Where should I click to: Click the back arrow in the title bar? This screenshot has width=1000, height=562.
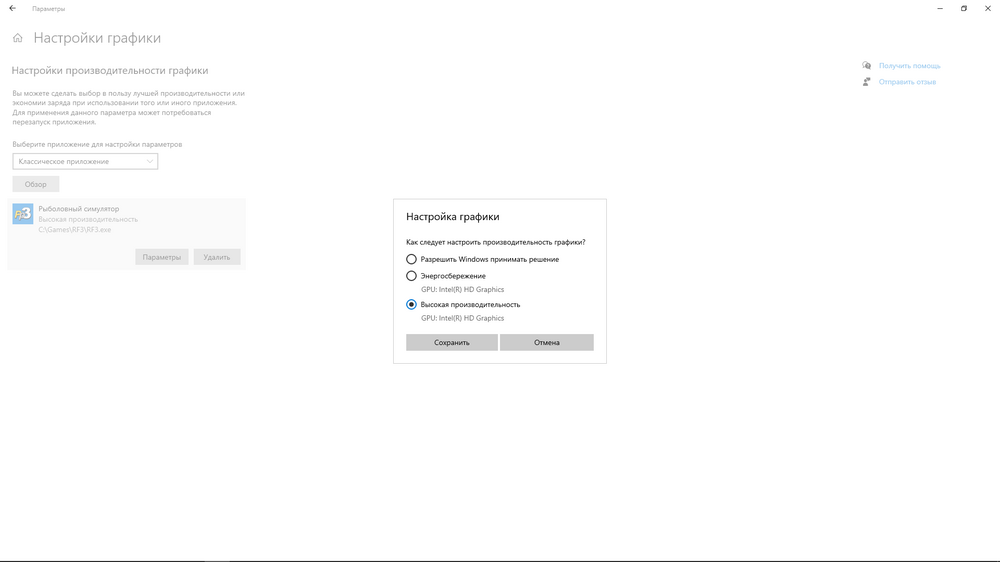pos(12,8)
